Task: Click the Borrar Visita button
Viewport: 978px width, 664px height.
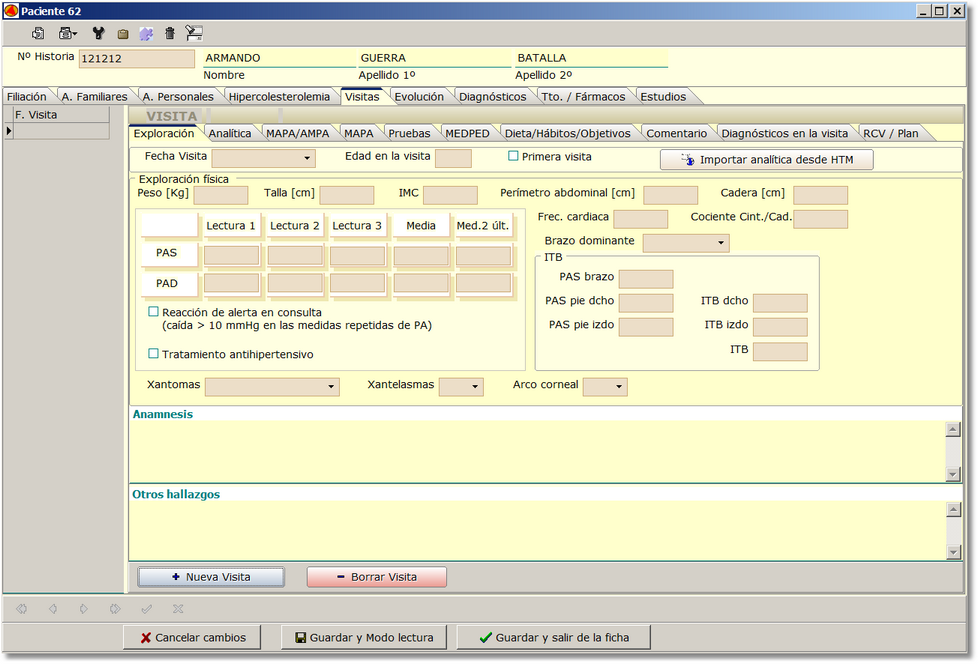Action: pos(377,577)
